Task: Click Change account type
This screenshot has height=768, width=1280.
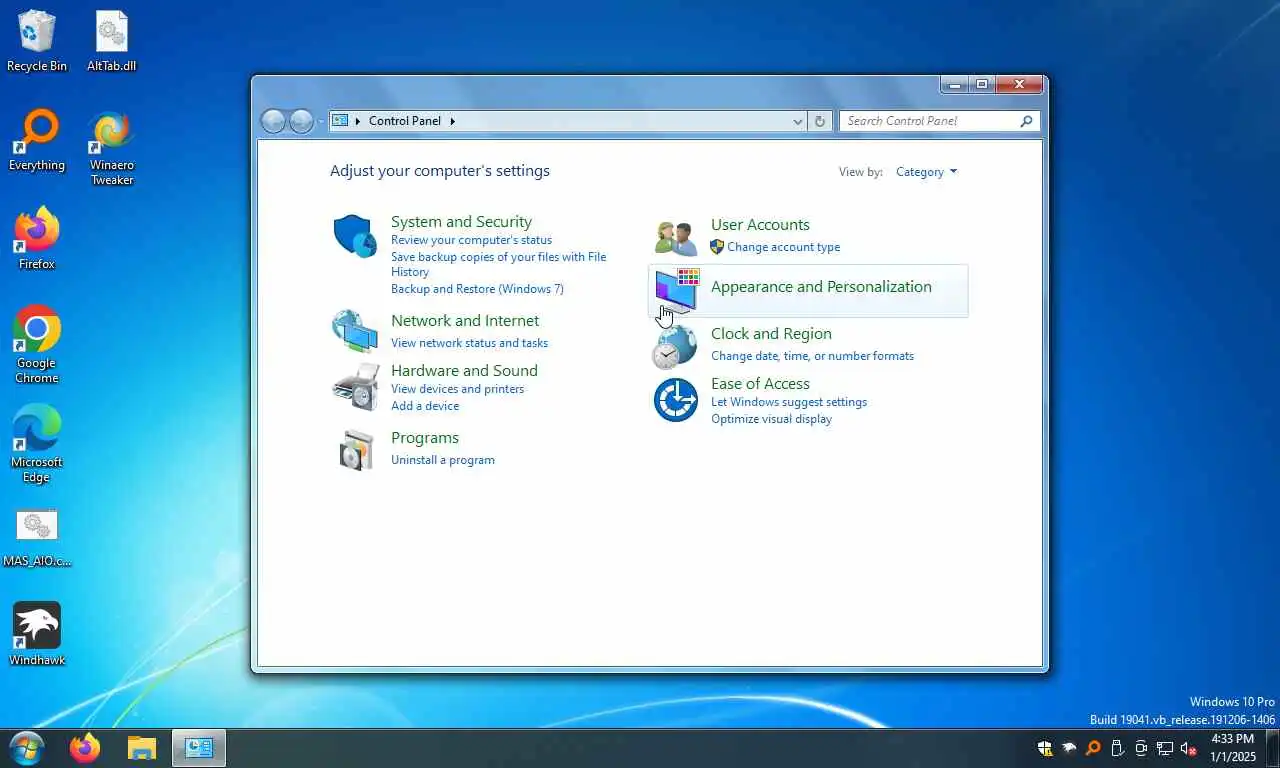Action: coord(783,247)
